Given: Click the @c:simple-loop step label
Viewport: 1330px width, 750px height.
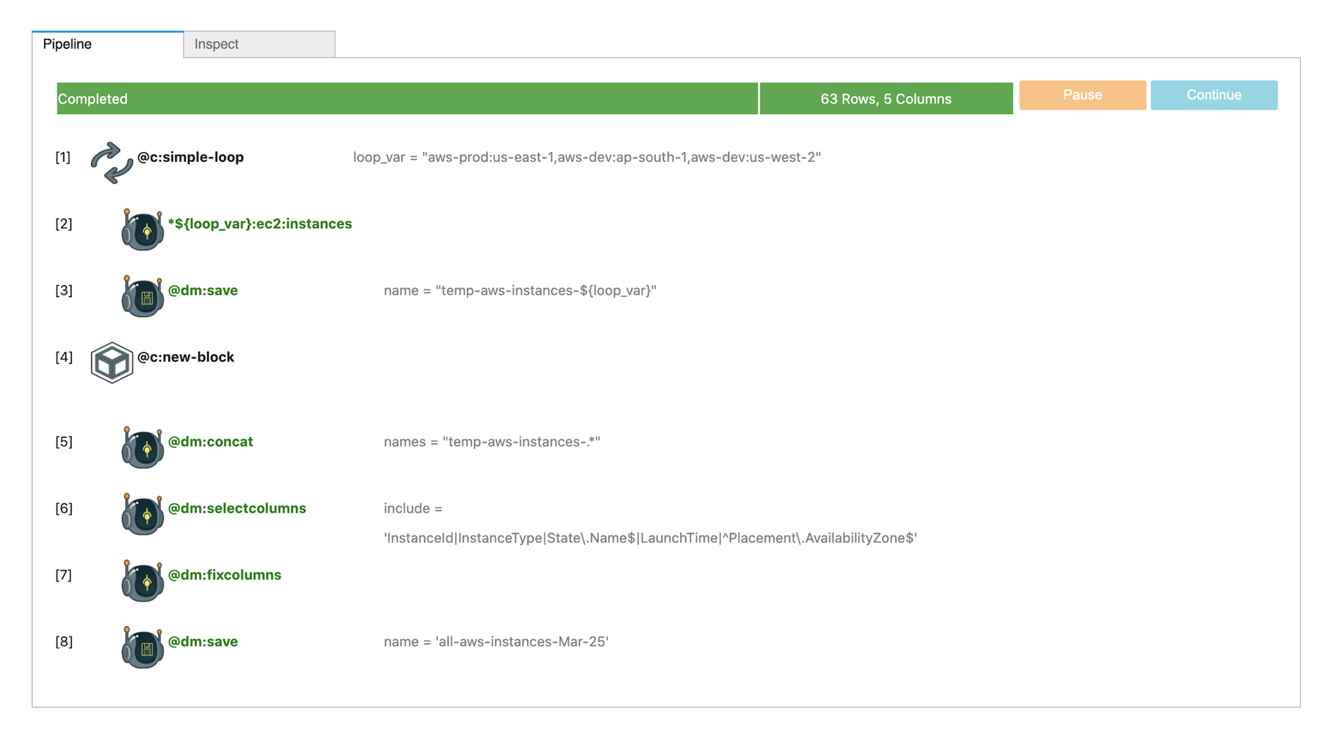Looking at the screenshot, I should [190, 157].
